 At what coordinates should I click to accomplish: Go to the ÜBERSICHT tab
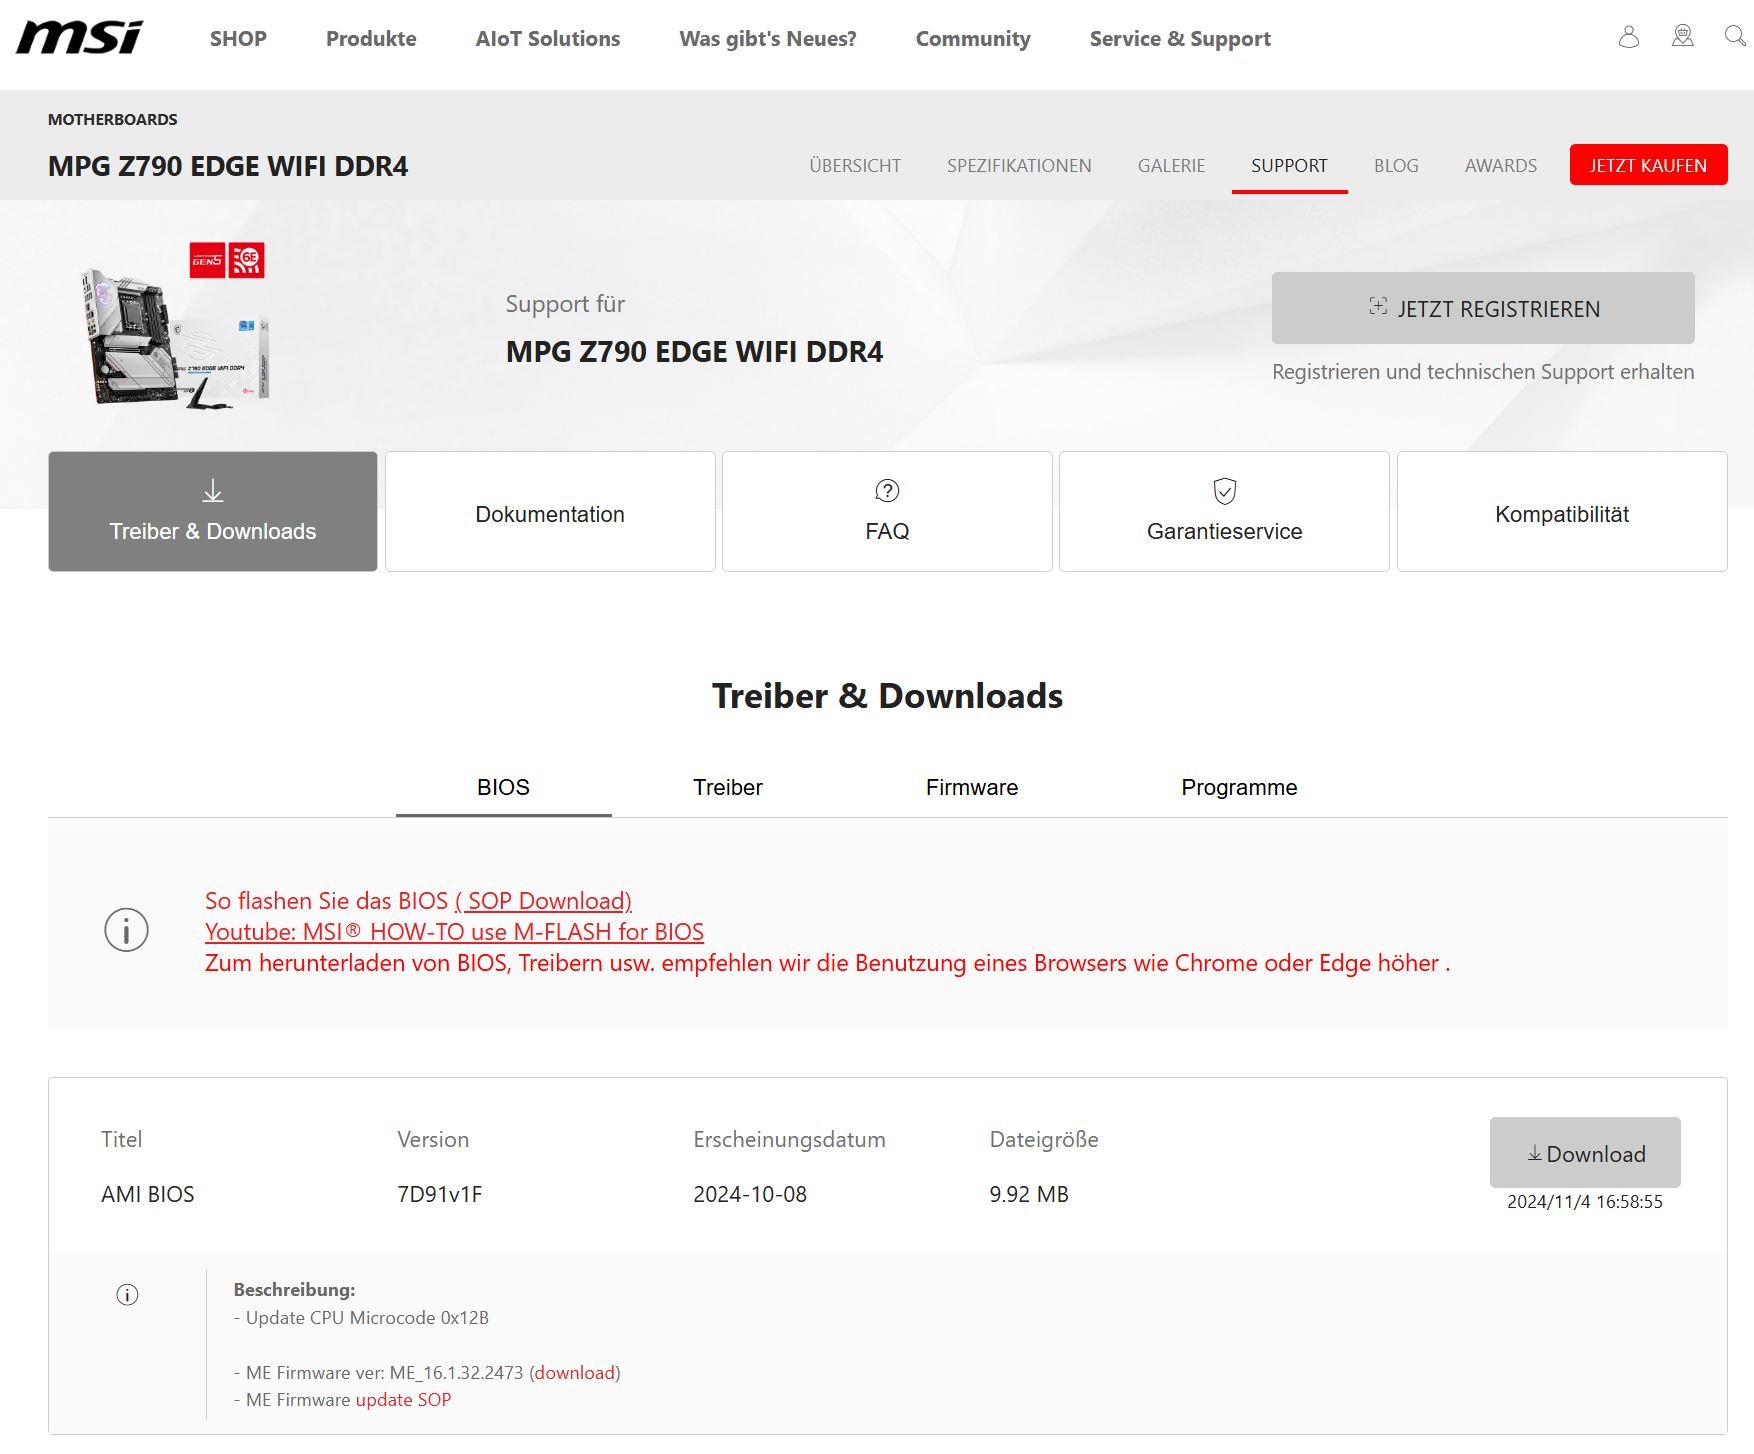point(855,166)
